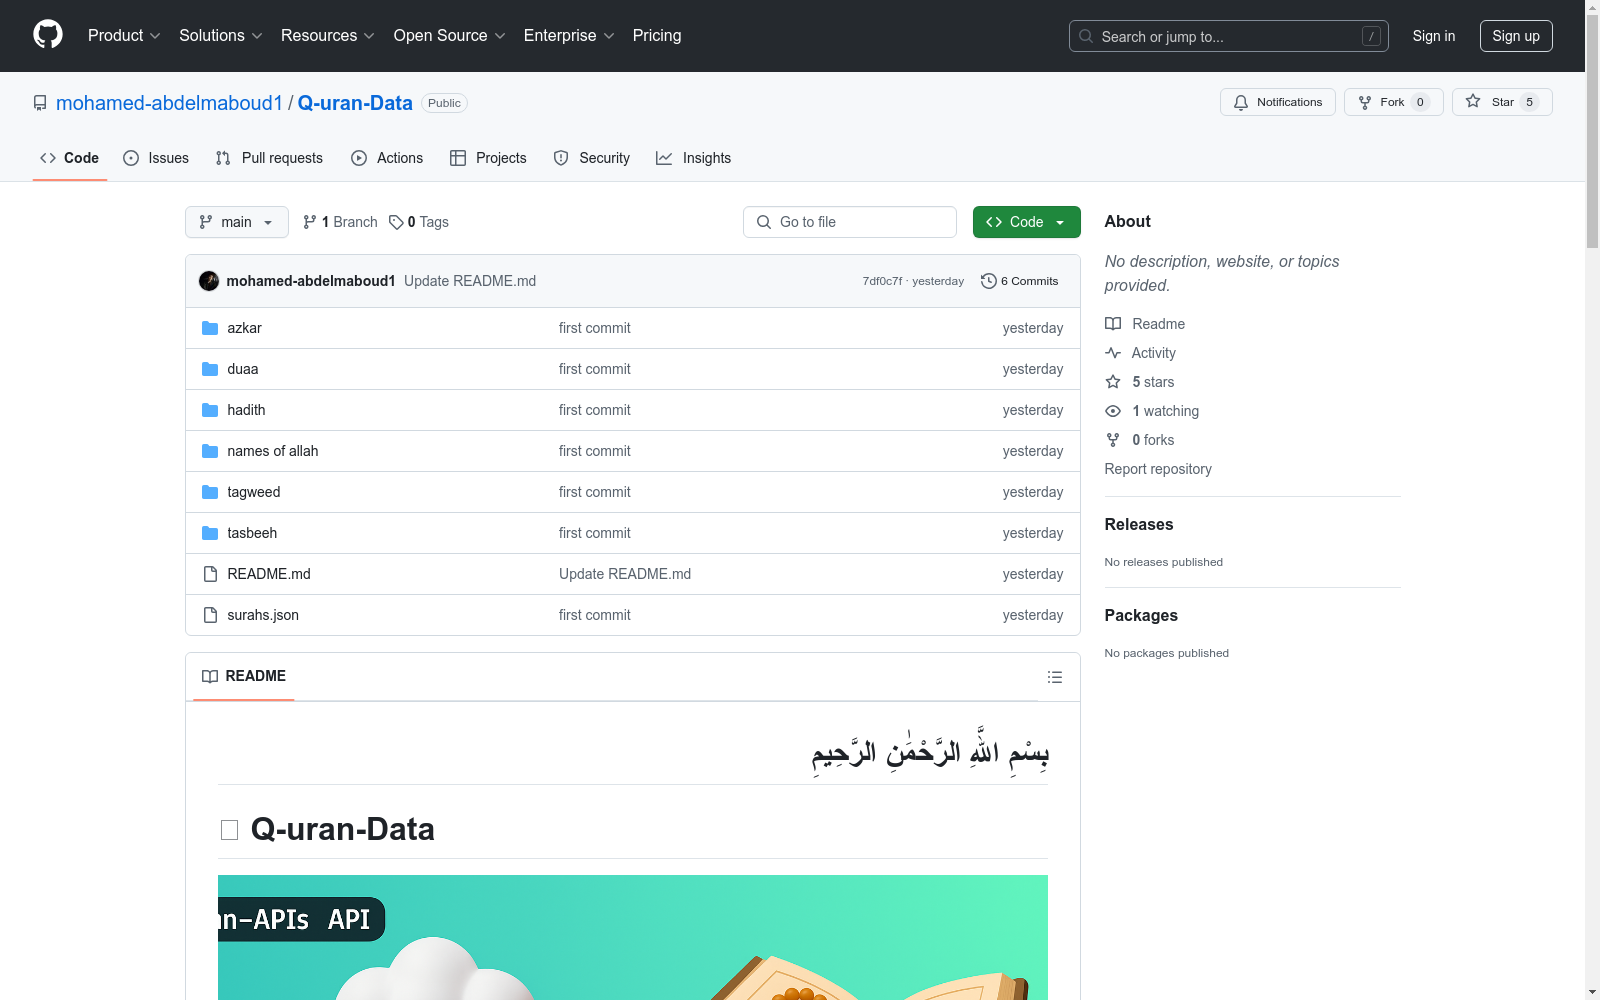Viewport: 1600px width, 1000px height.
Task: Open the Packages heading link
Action: pos(1141,615)
